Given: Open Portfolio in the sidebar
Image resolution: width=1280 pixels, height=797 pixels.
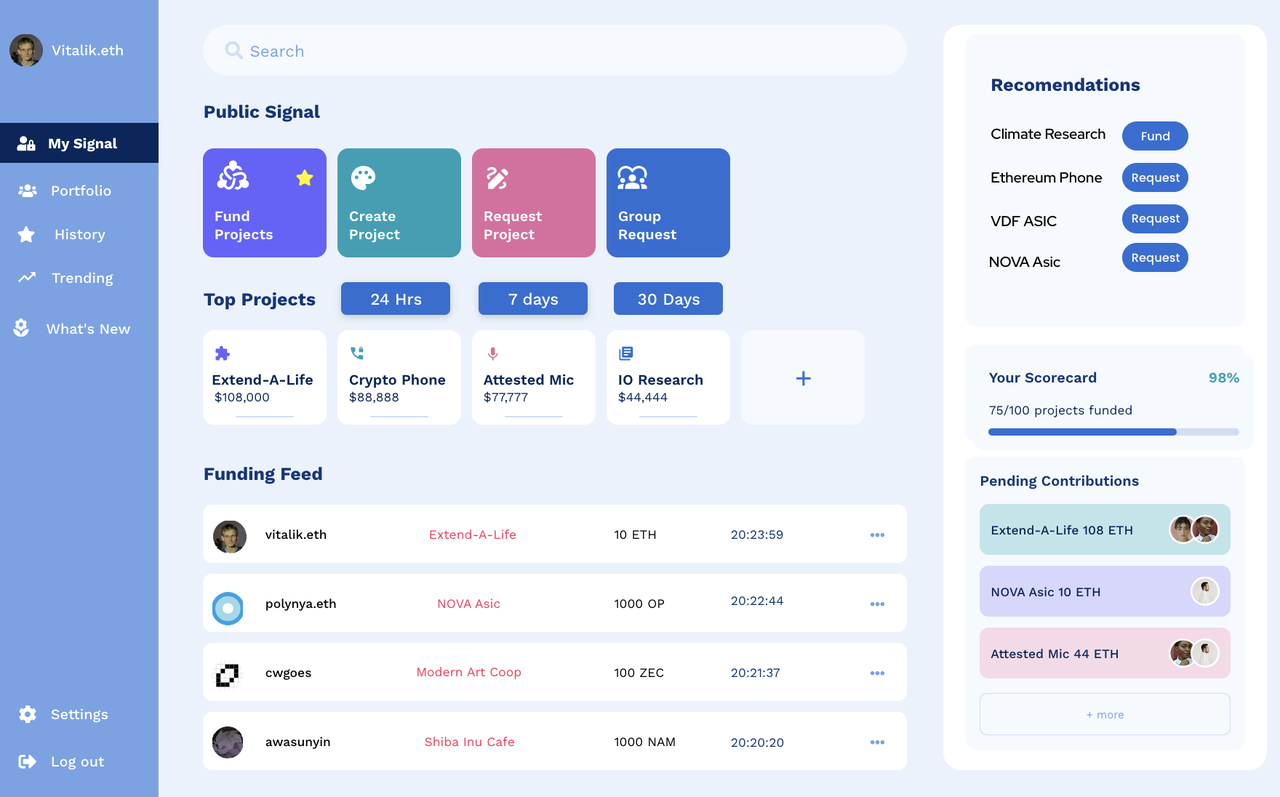Looking at the screenshot, I should click(80, 191).
